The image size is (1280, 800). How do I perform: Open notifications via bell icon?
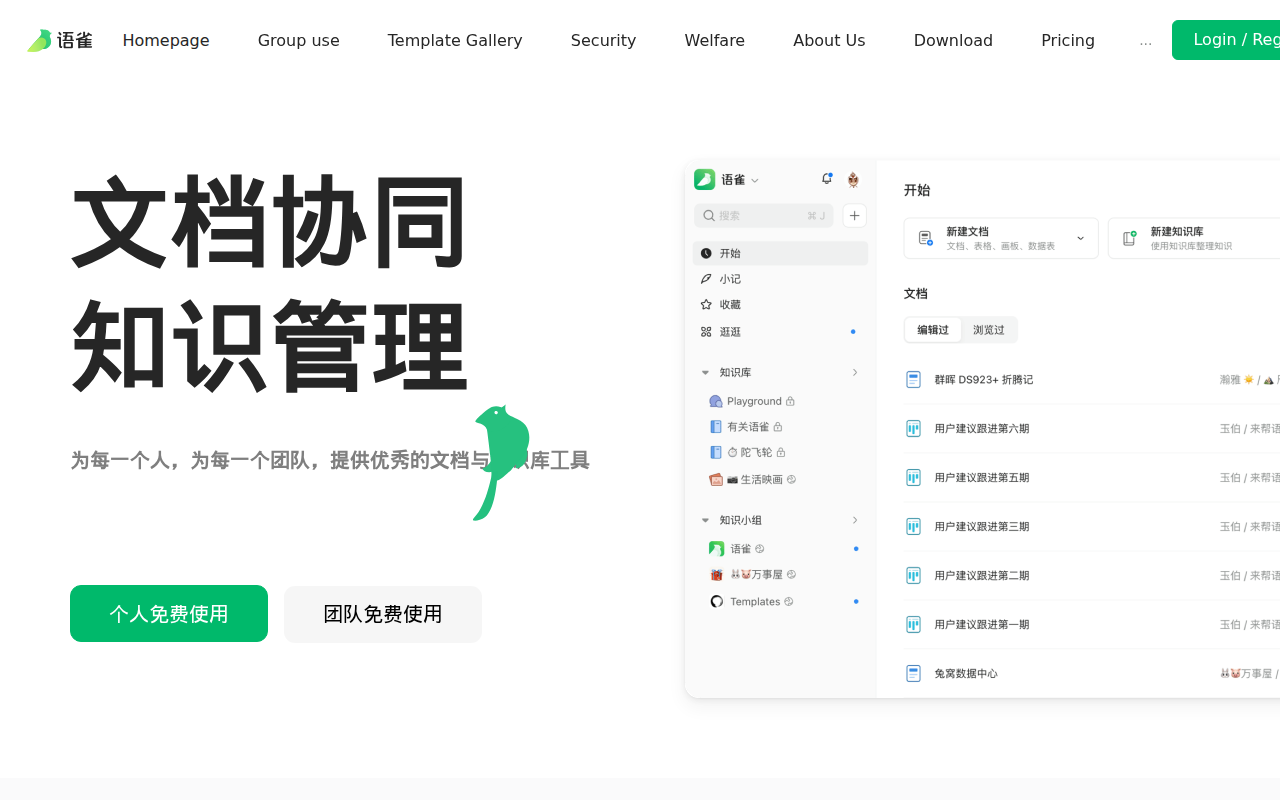click(827, 178)
